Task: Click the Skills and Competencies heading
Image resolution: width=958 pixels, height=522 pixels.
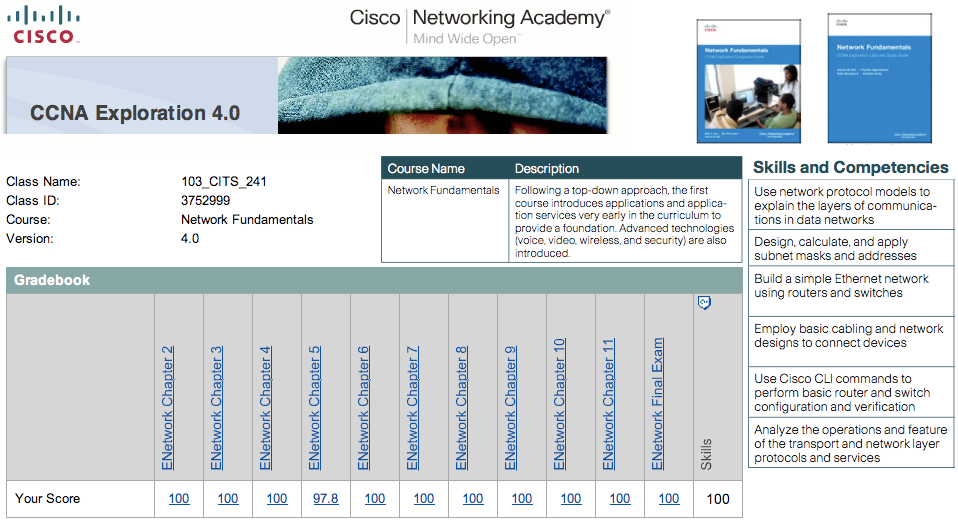Action: coord(850,167)
